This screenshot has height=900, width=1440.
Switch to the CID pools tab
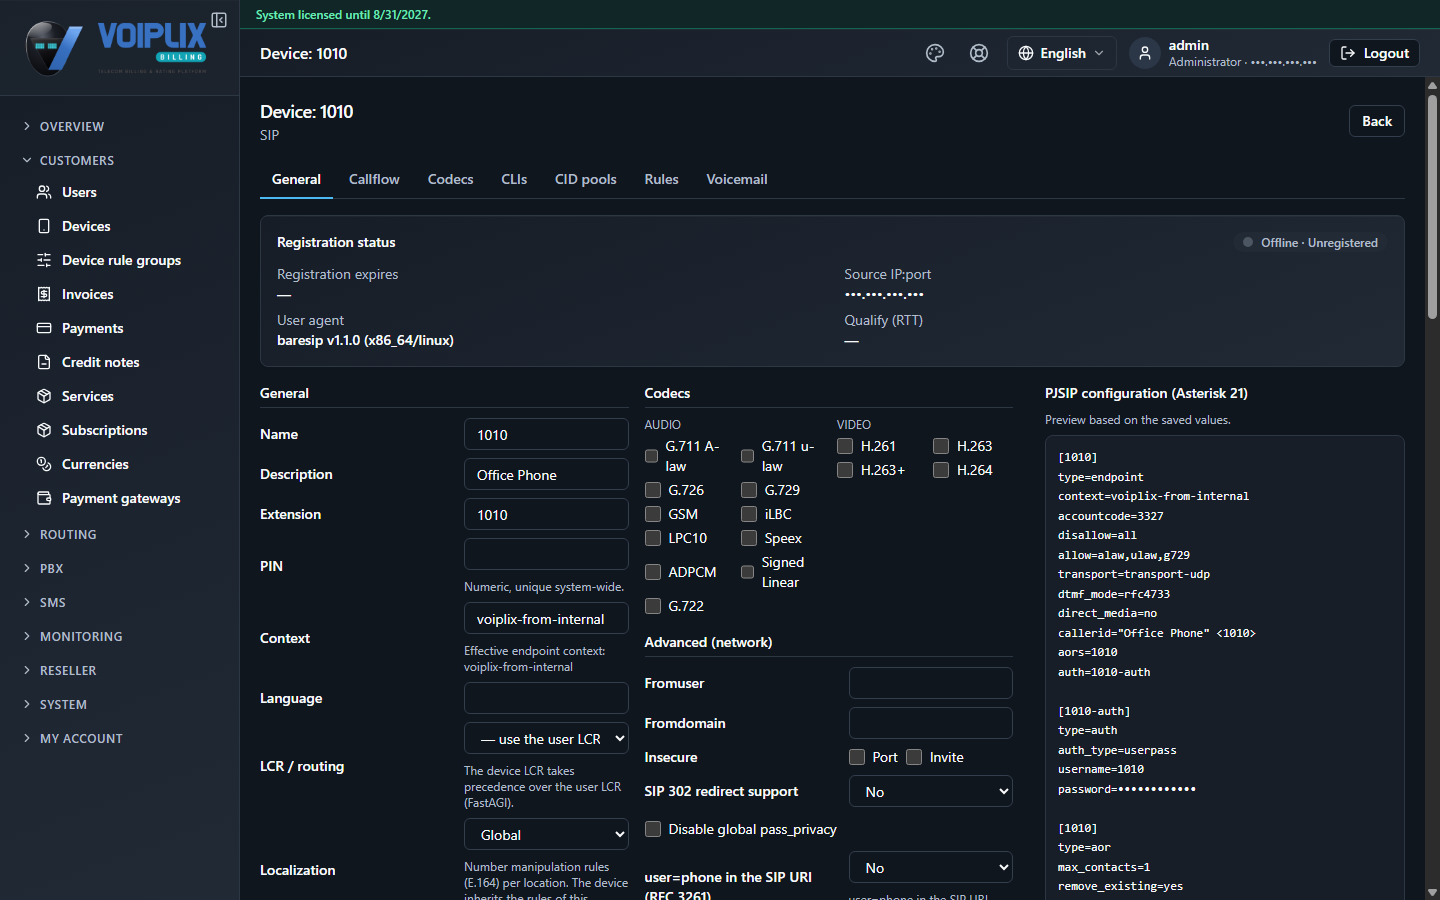coord(586,179)
